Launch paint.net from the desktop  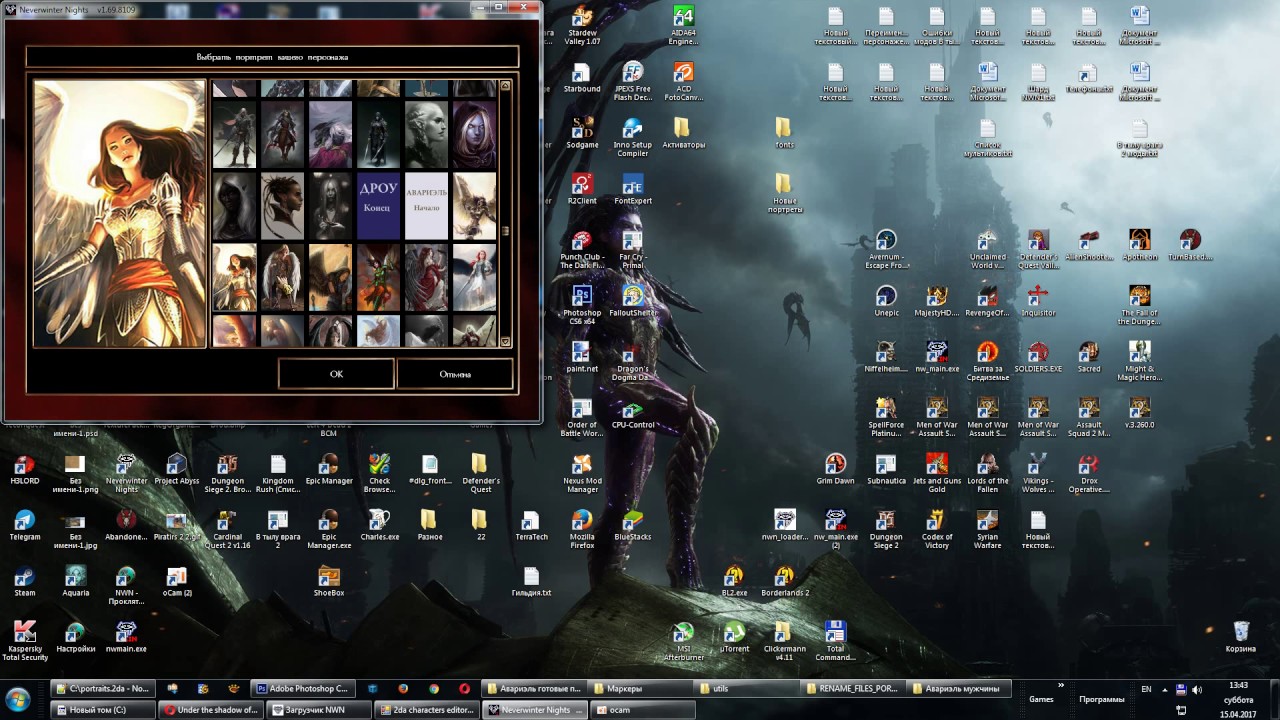582,357
